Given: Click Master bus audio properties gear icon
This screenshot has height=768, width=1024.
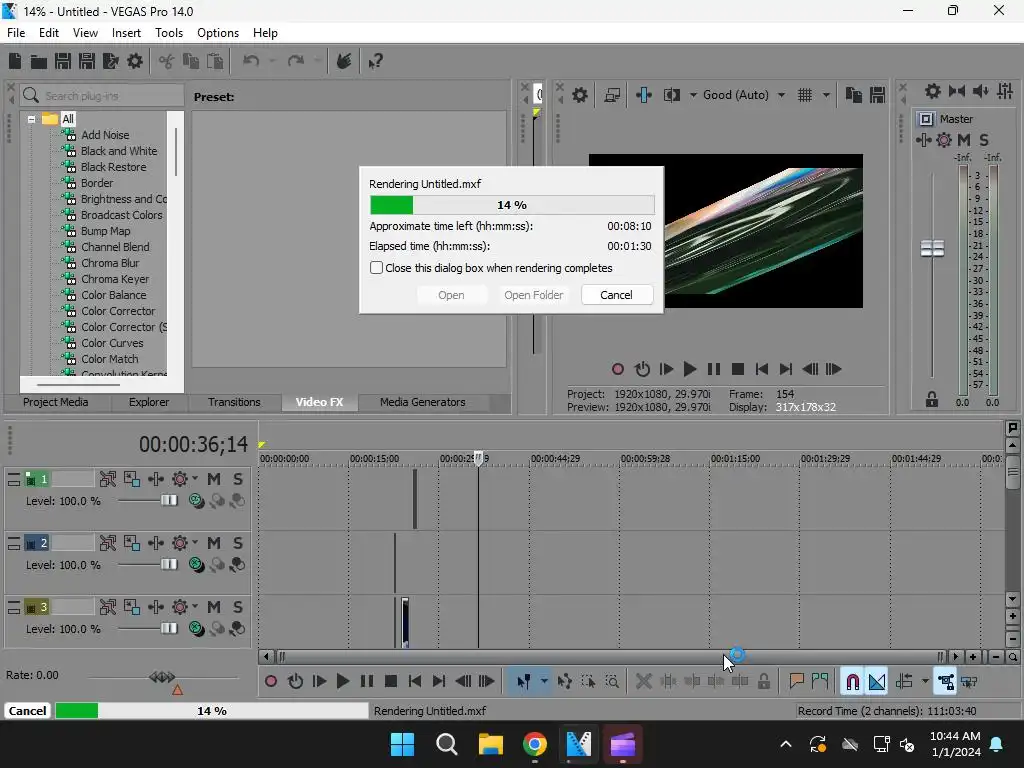Looking at the screenshot, I should 933,91.
